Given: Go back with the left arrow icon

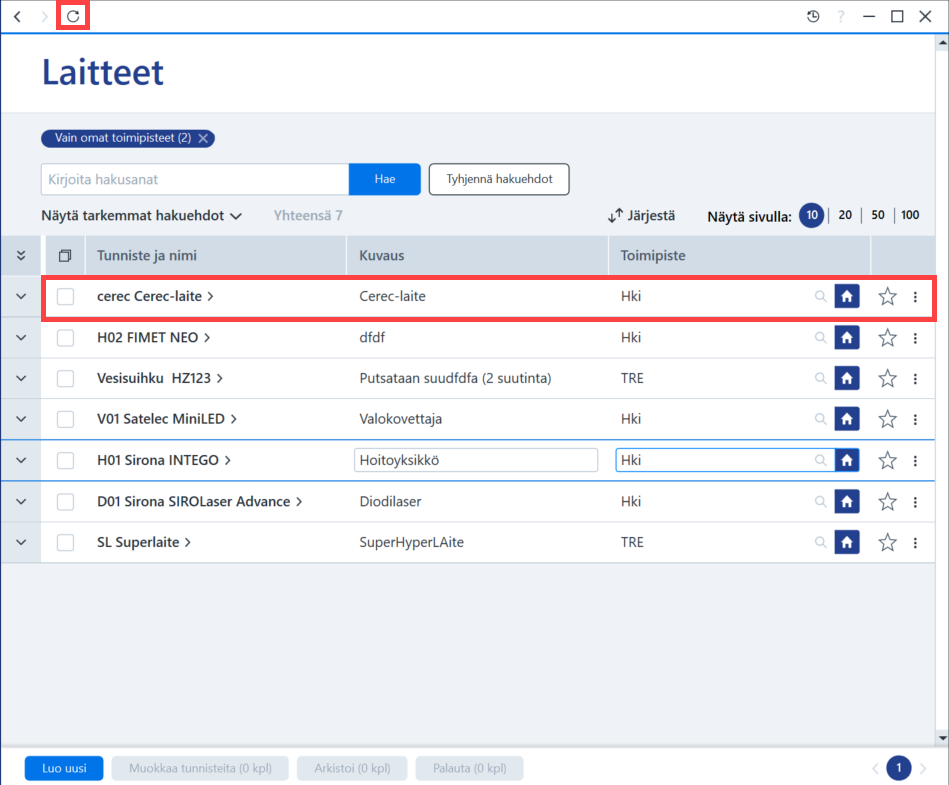Looking at the screenshot, I should [x=18, y=16].
